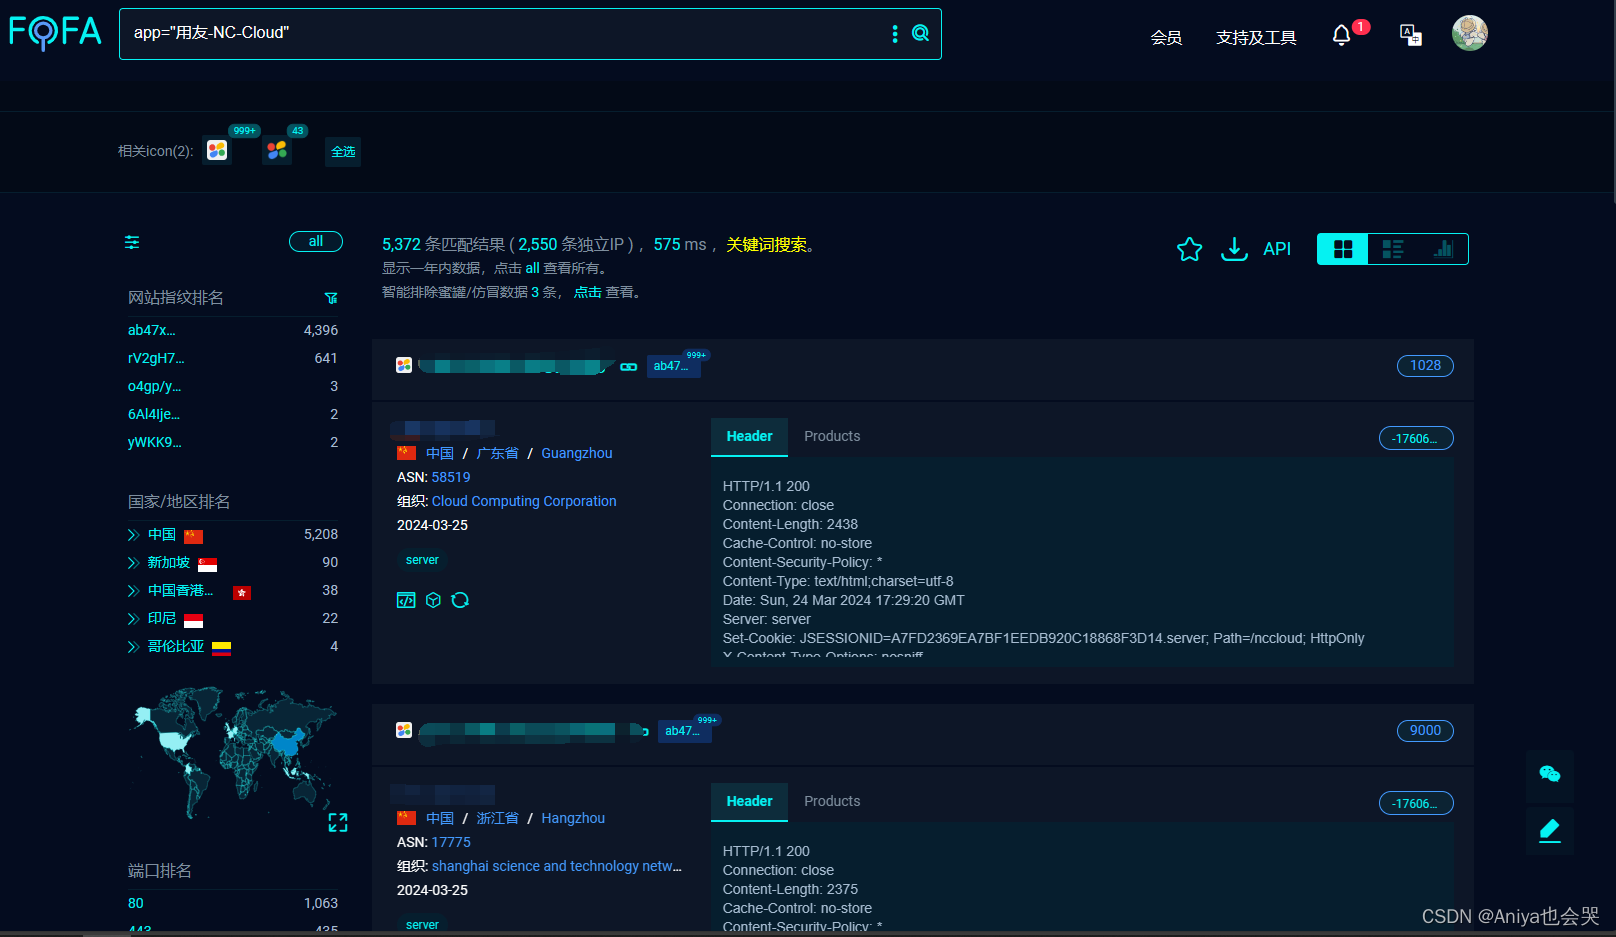Open the user avatar profile
This screenshot has height=937, width=1616.
tap(1470, 33)
